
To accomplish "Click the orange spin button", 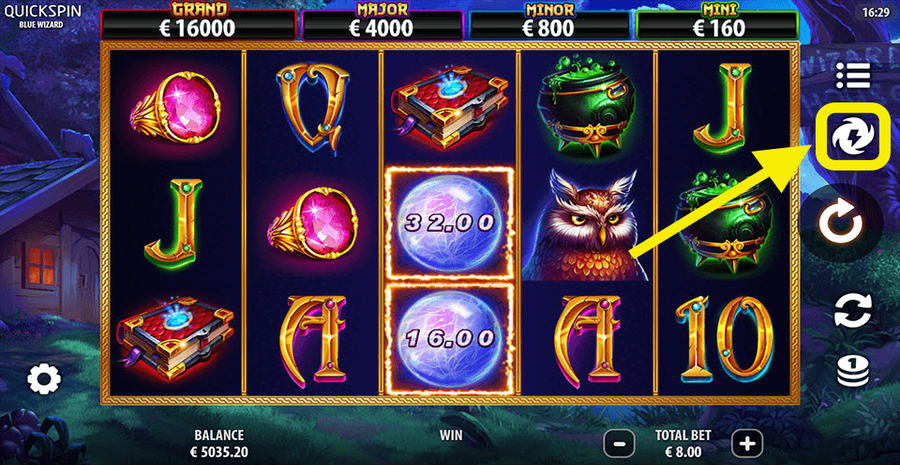I will click(x=841, y=223).
